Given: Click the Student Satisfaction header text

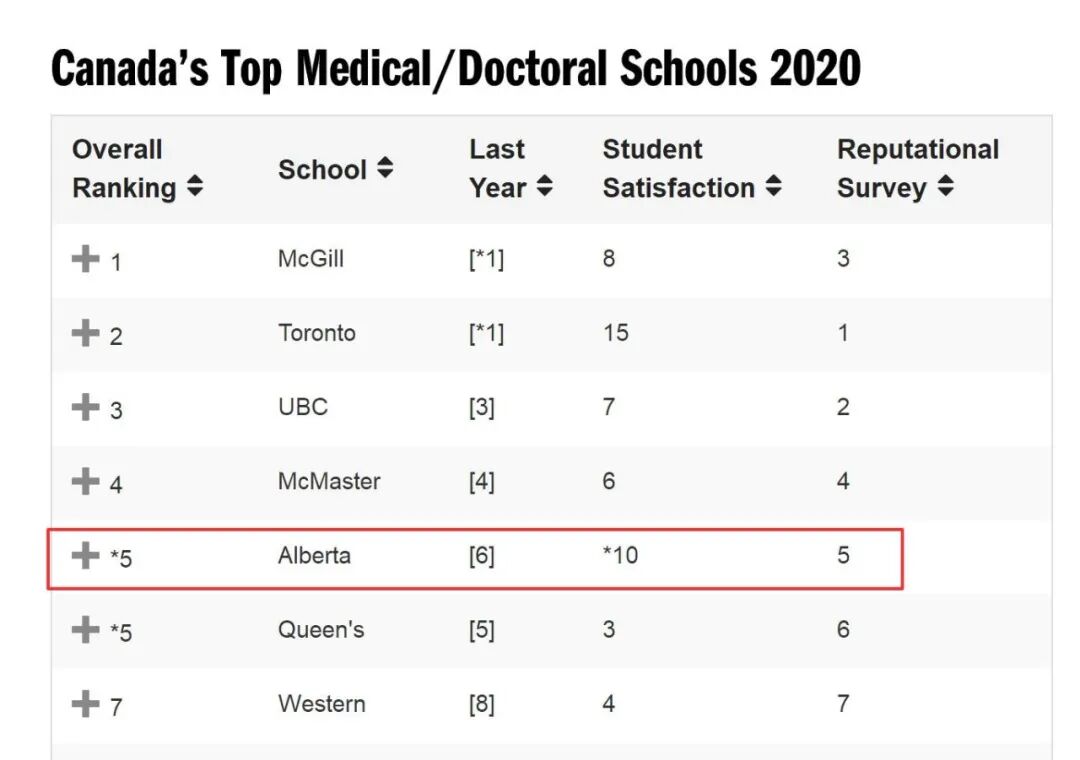Looking at the screenshot, I should (678, 168).
